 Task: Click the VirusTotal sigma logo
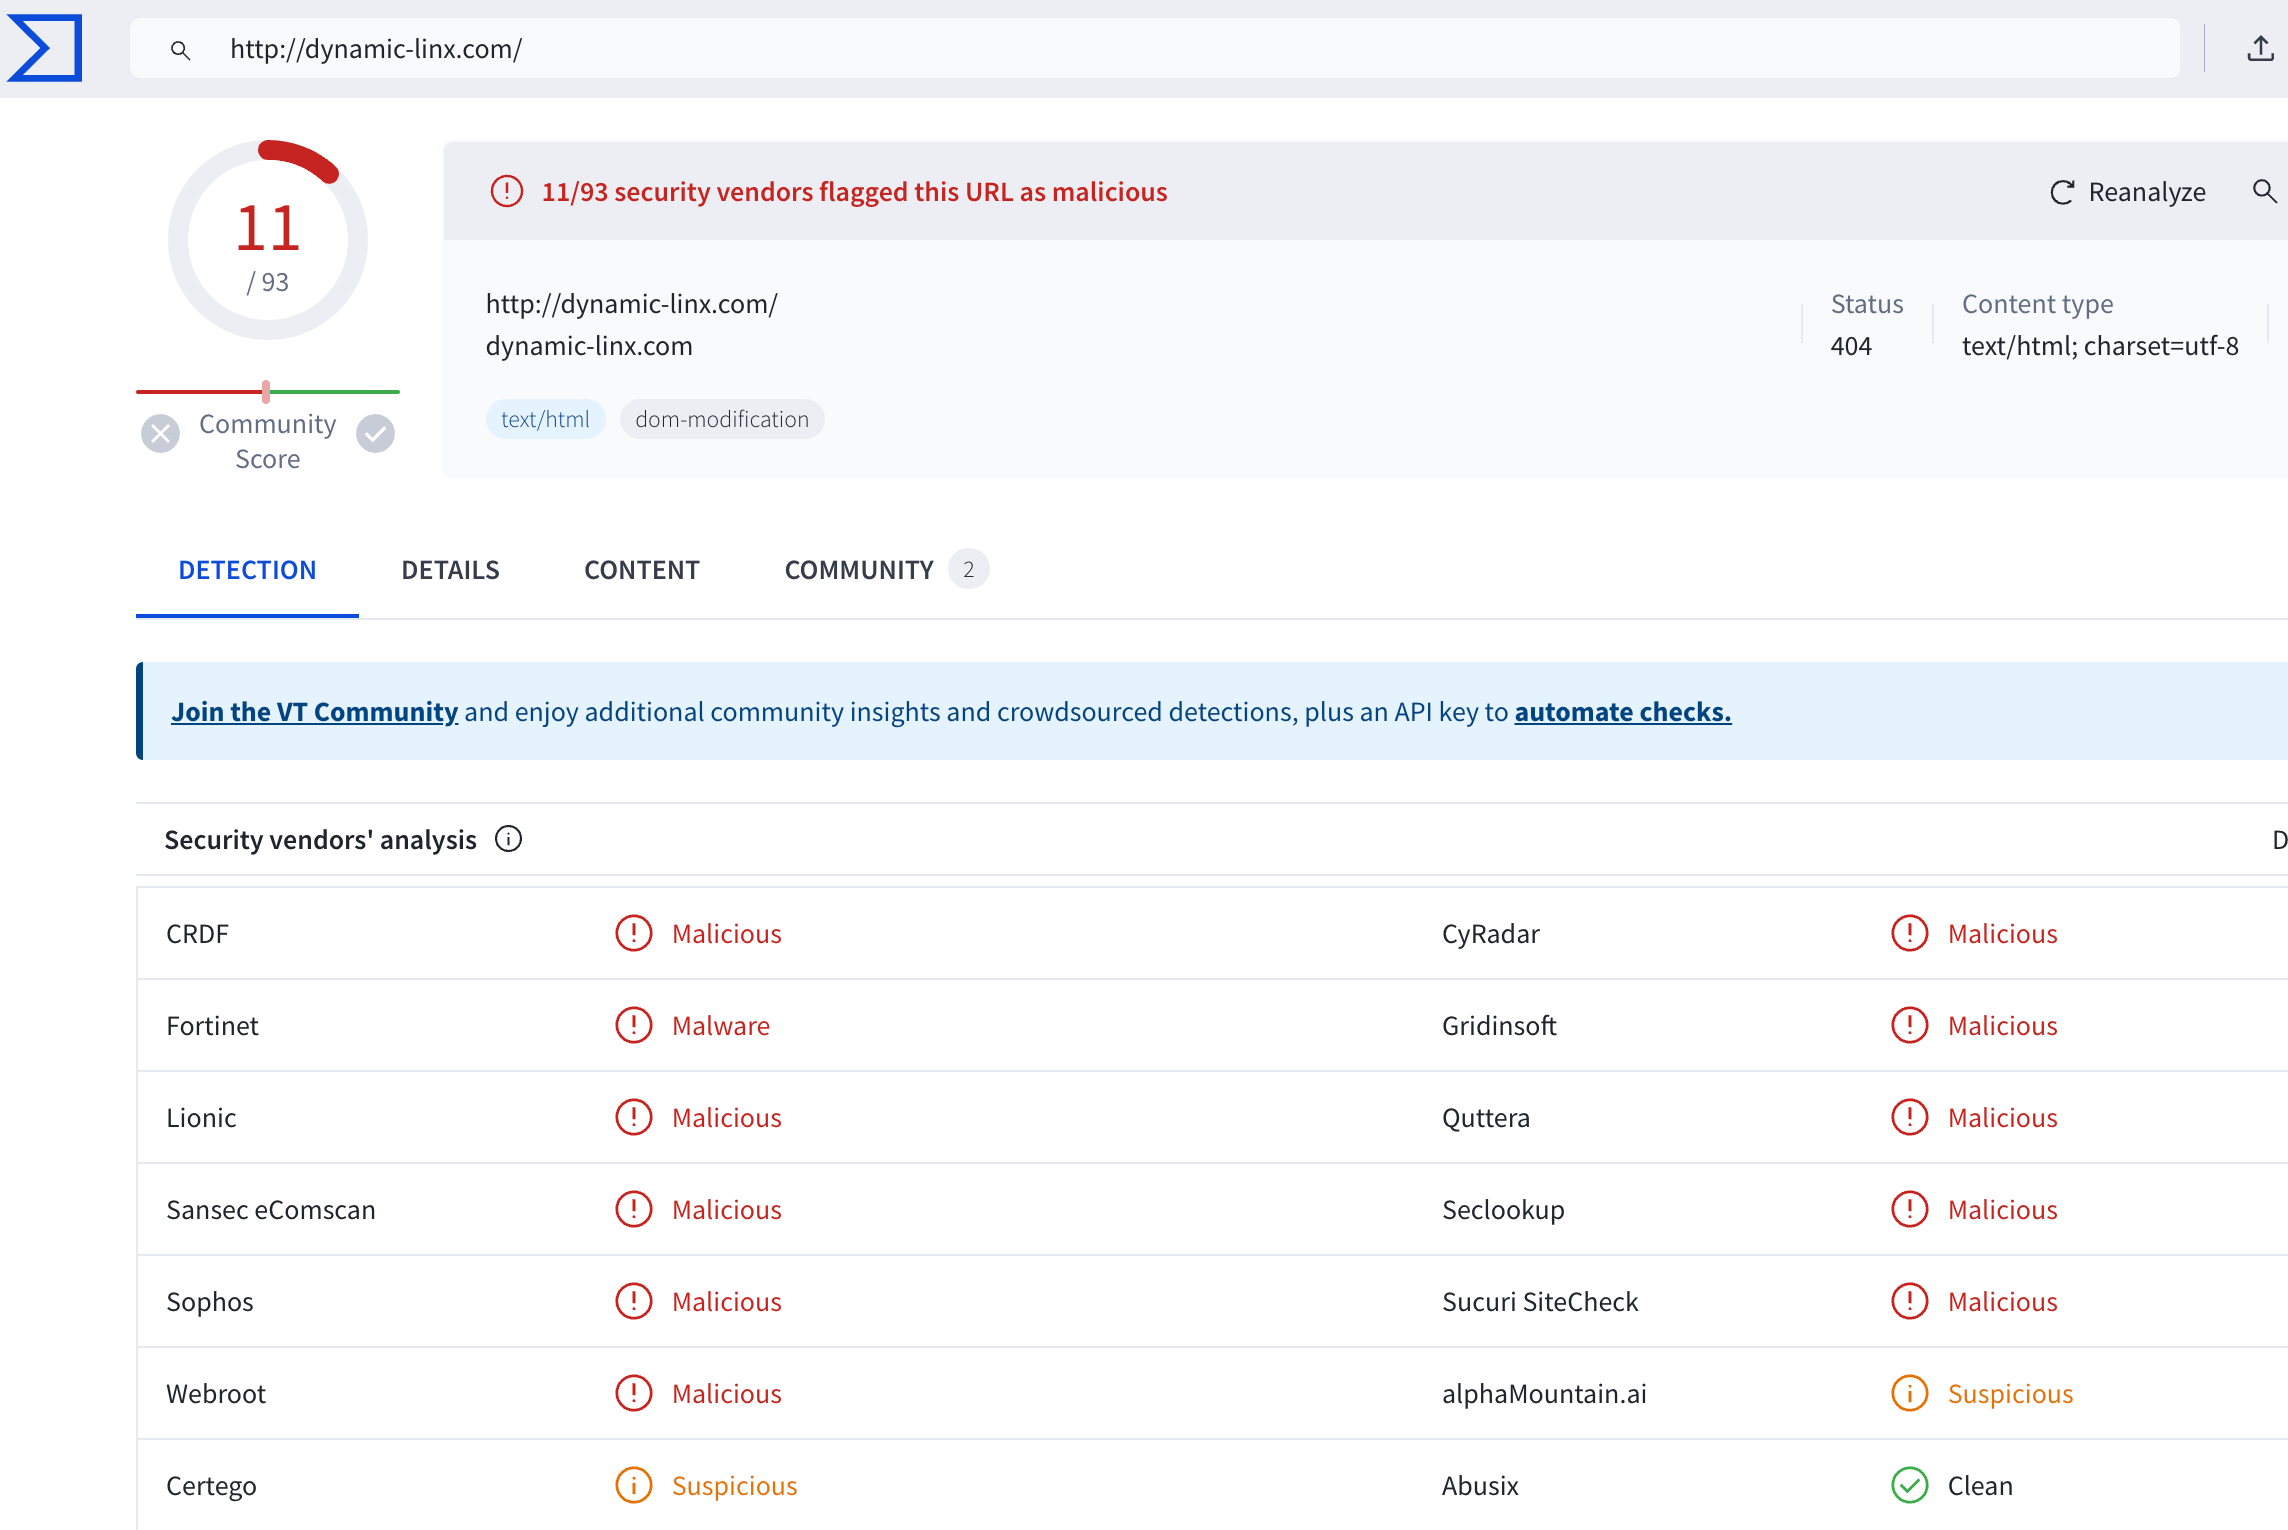pos(45,48)
